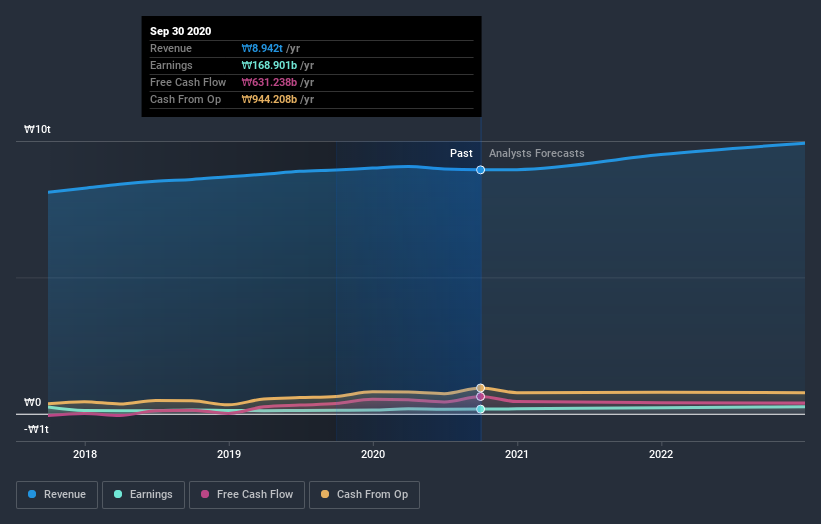Click the 'Cash From Op' row label in tooltip
Viewport: 821px width, 524px height.
185,99
